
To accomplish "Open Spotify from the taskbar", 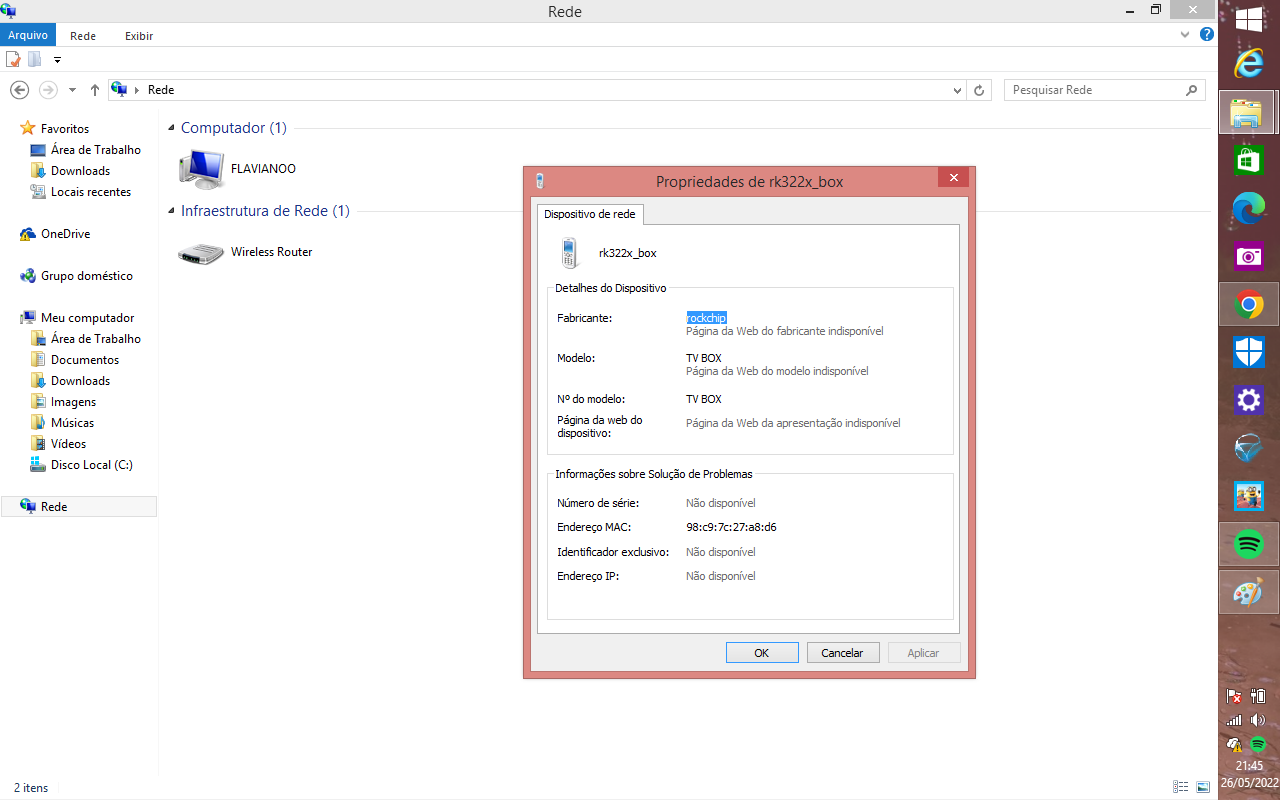I will pyautogui.click(x=1249, y=544).
